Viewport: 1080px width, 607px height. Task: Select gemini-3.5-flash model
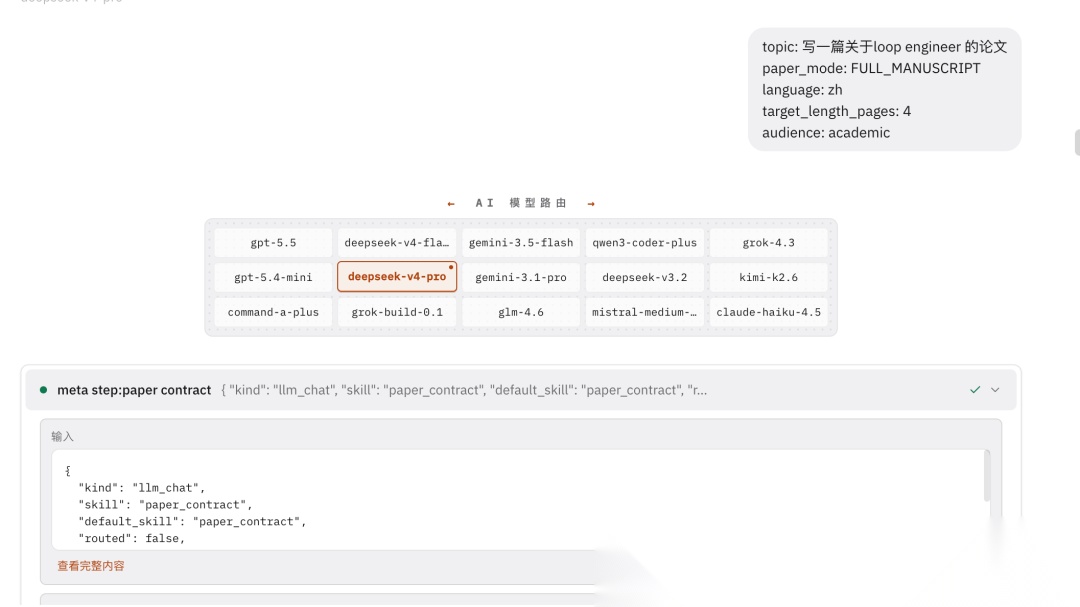521,243
